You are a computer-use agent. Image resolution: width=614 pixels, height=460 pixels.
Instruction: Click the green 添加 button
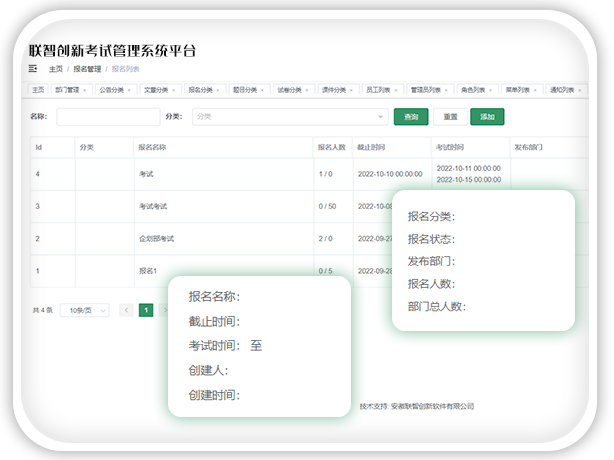[x=487, y=117]
